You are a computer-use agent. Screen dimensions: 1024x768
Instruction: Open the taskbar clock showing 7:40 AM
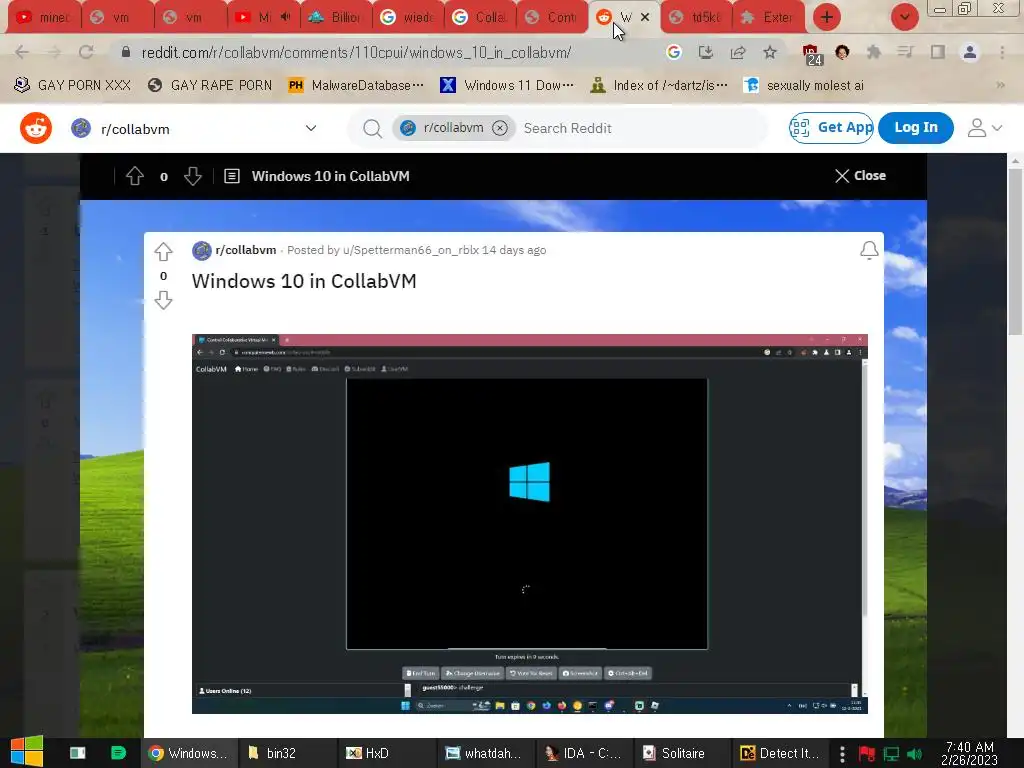[x=969, y=753]
